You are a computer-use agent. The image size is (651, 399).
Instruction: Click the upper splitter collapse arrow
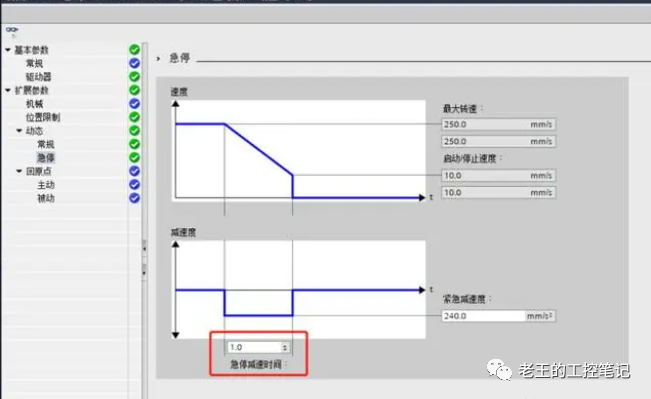pos(144,249)
